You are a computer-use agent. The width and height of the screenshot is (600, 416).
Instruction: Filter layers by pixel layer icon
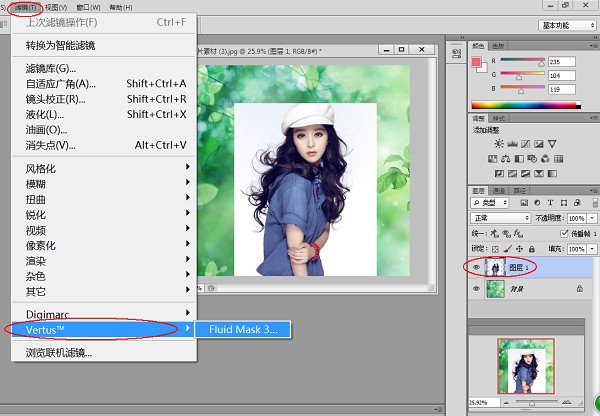pyautogui.click(x=524, y=203)
